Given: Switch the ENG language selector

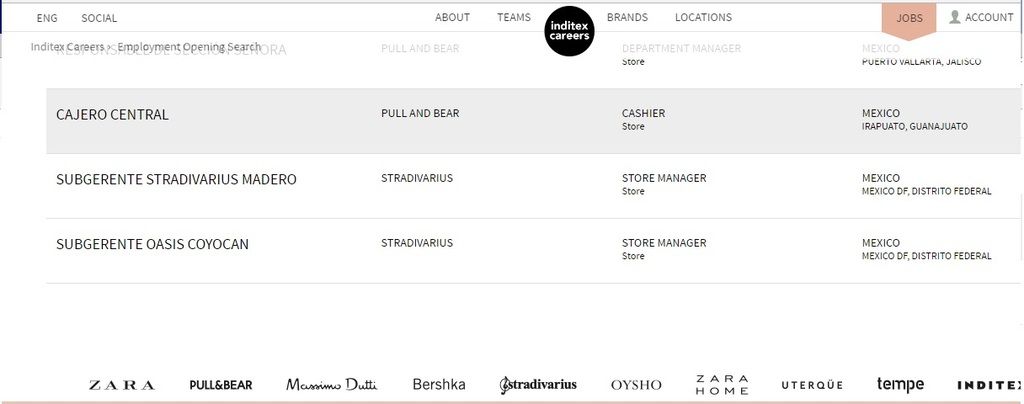Looking at the screenshot, I should tap(47, 18).
